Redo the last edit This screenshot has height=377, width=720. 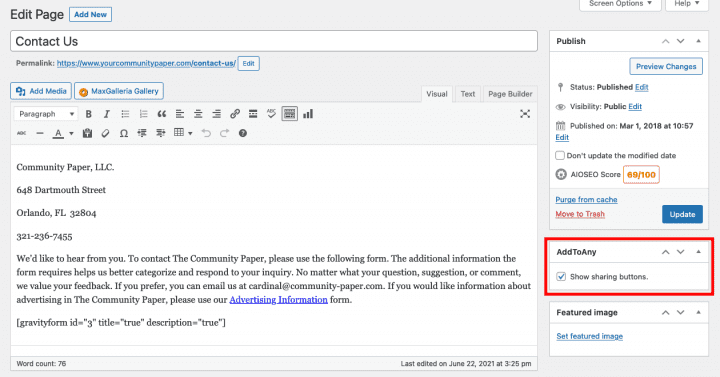[x=225, y=133]
